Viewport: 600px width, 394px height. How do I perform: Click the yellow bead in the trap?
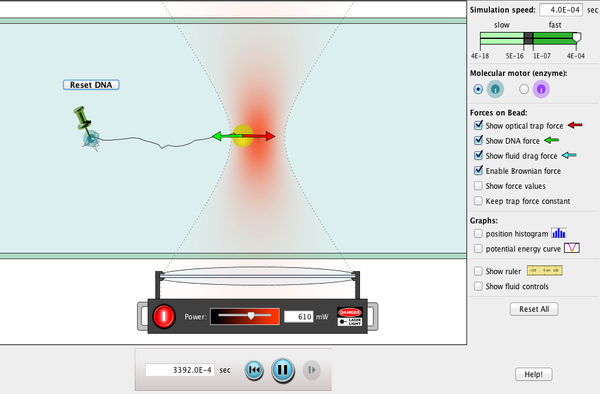(243, 136)
